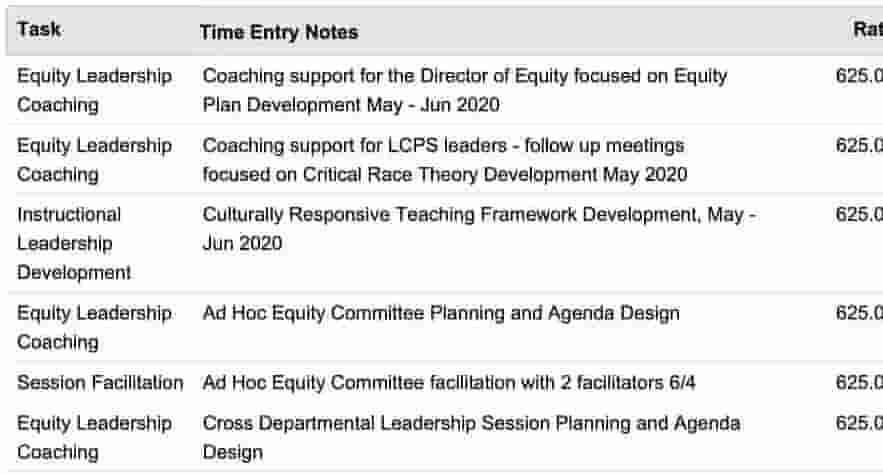Click the Culturally Responsive Teaching Framework note
The height and width of the screenshot is (475, 883).
click(x=479, y=229)
